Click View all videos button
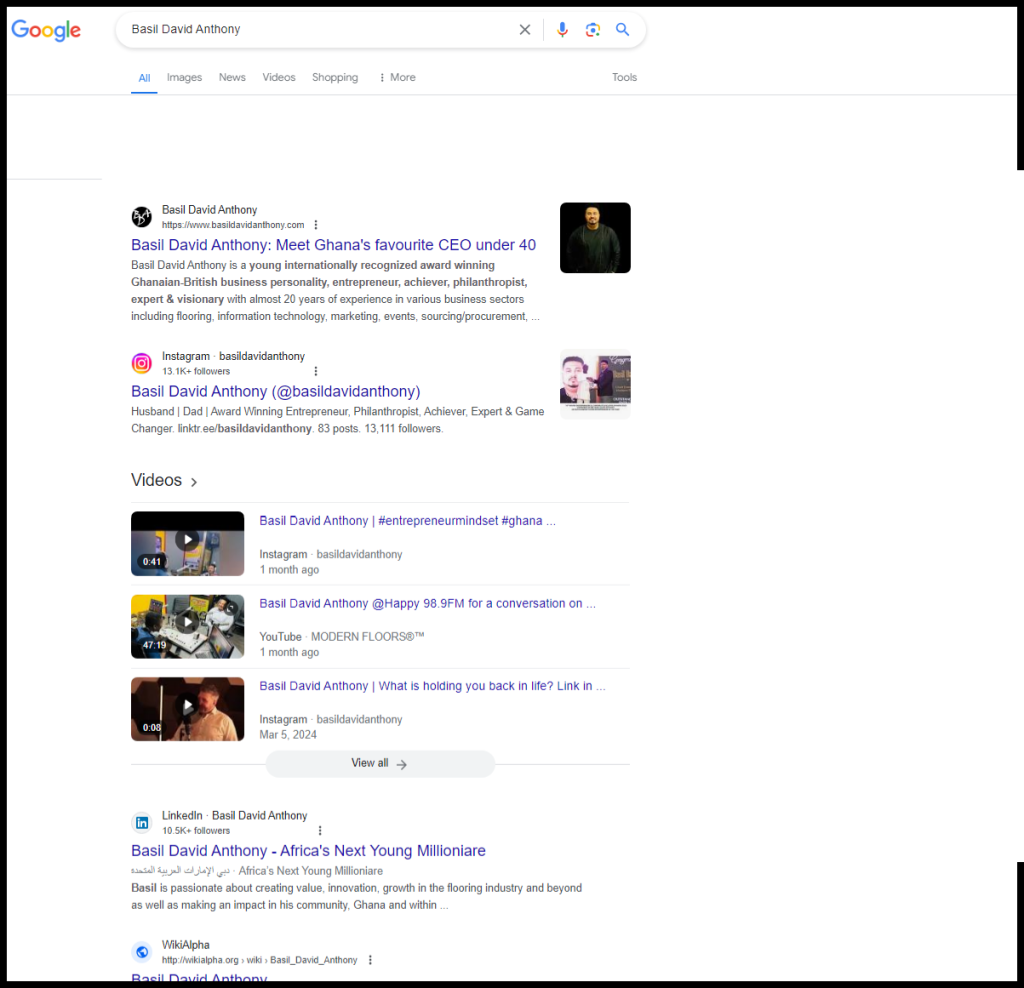This screenshot has width=1024, height=988. (x=380, y=763)
